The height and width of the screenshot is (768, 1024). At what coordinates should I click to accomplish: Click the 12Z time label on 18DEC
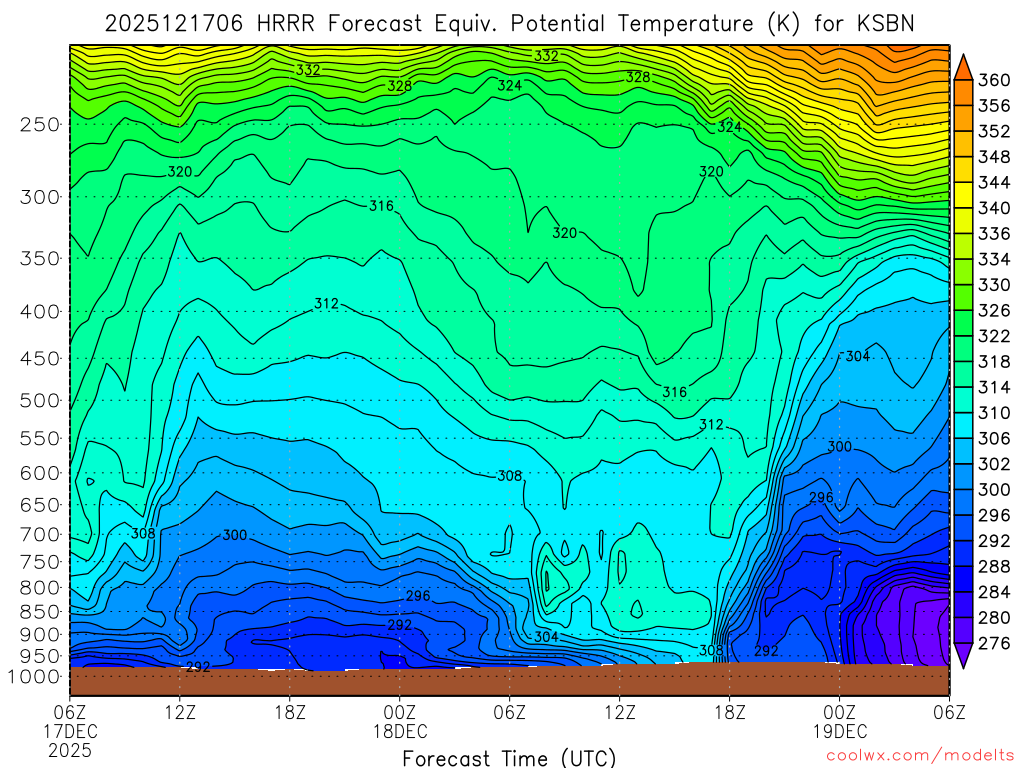point(620,712)
